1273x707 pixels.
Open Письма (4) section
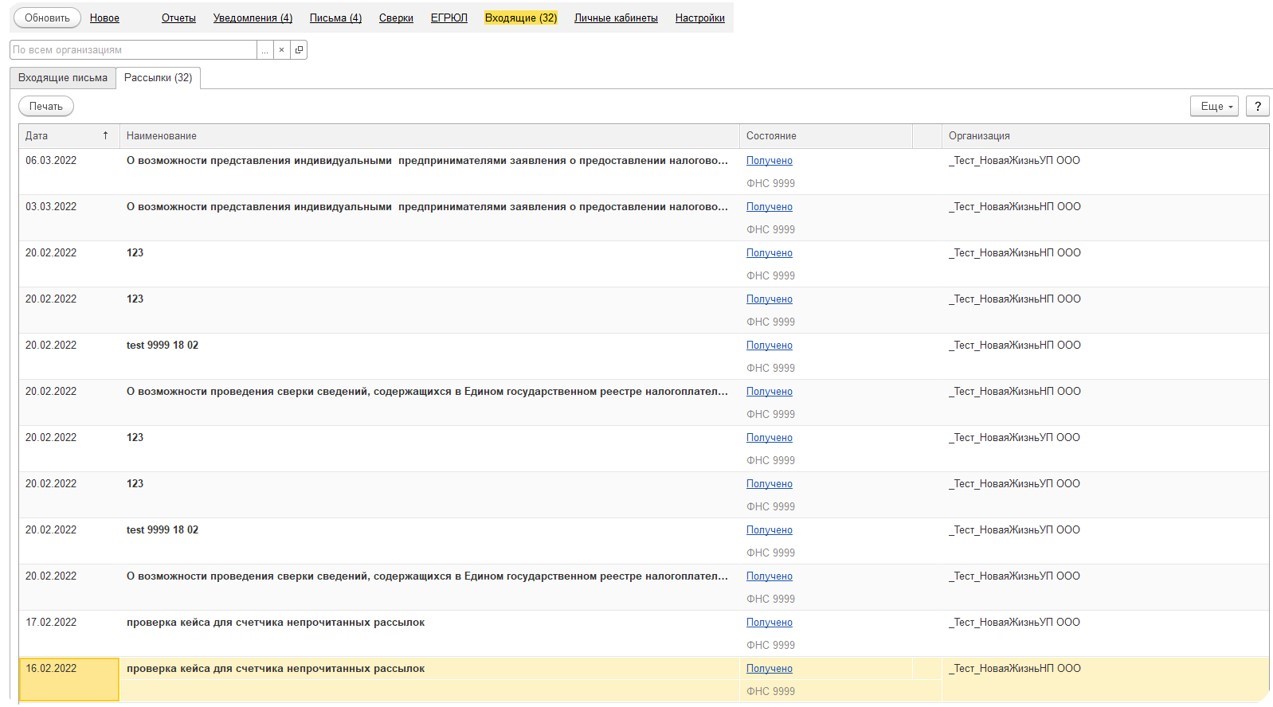tap(336, 18)
